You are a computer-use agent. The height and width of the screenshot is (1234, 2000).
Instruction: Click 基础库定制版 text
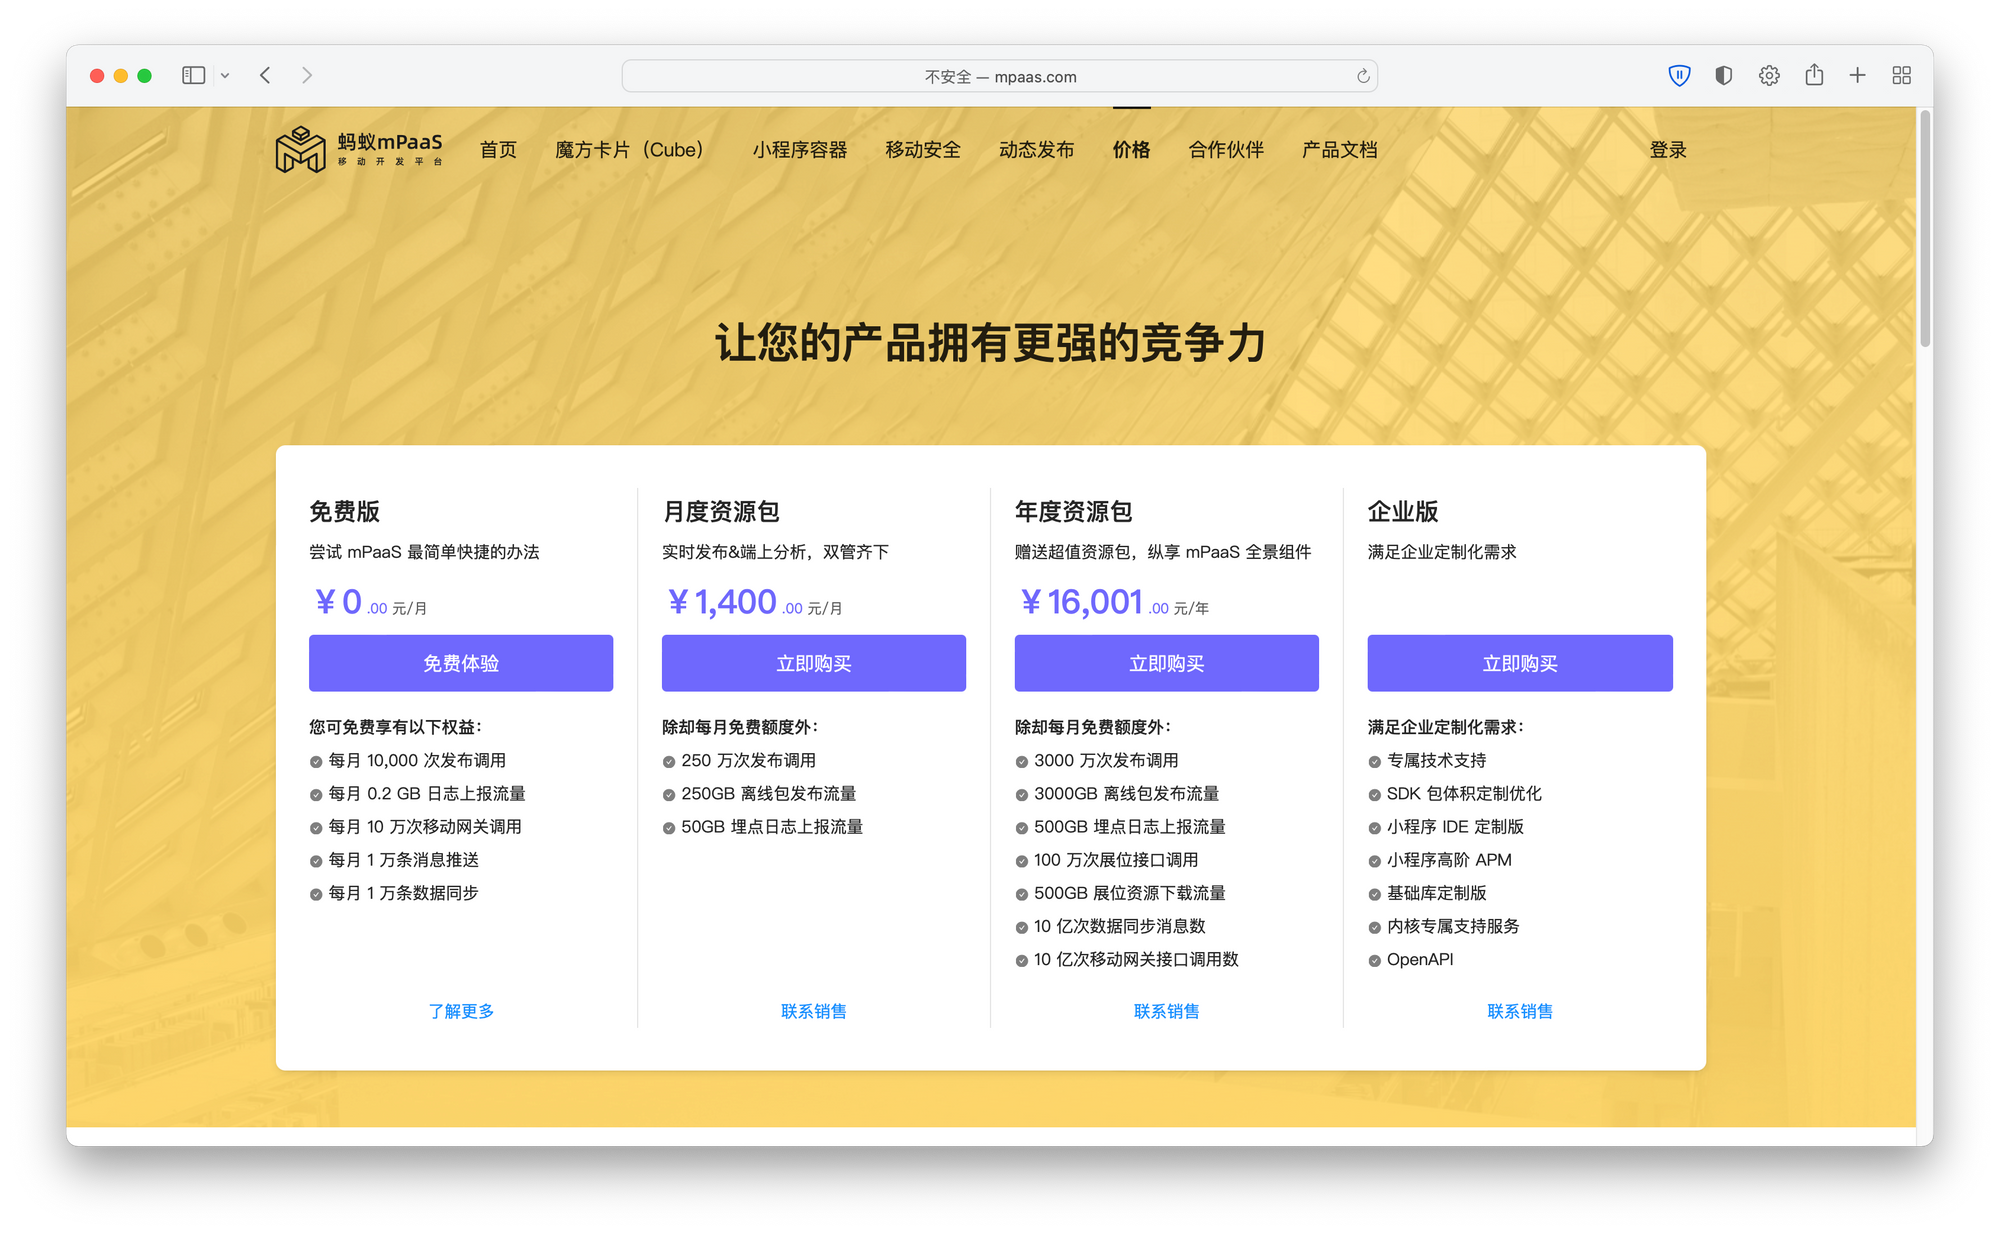pyautogui.click(x=1437, y=893)
